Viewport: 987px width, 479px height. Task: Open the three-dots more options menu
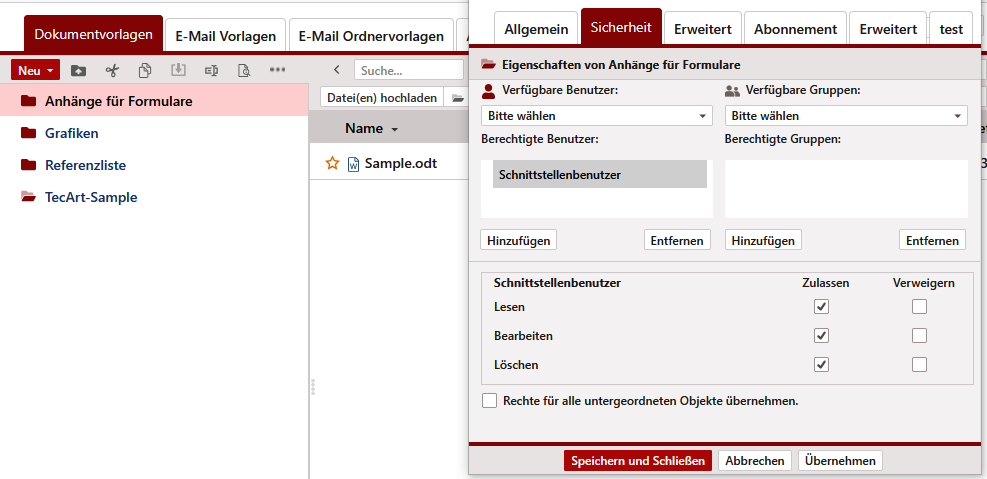pyautogui.click(x=277, y=70)
